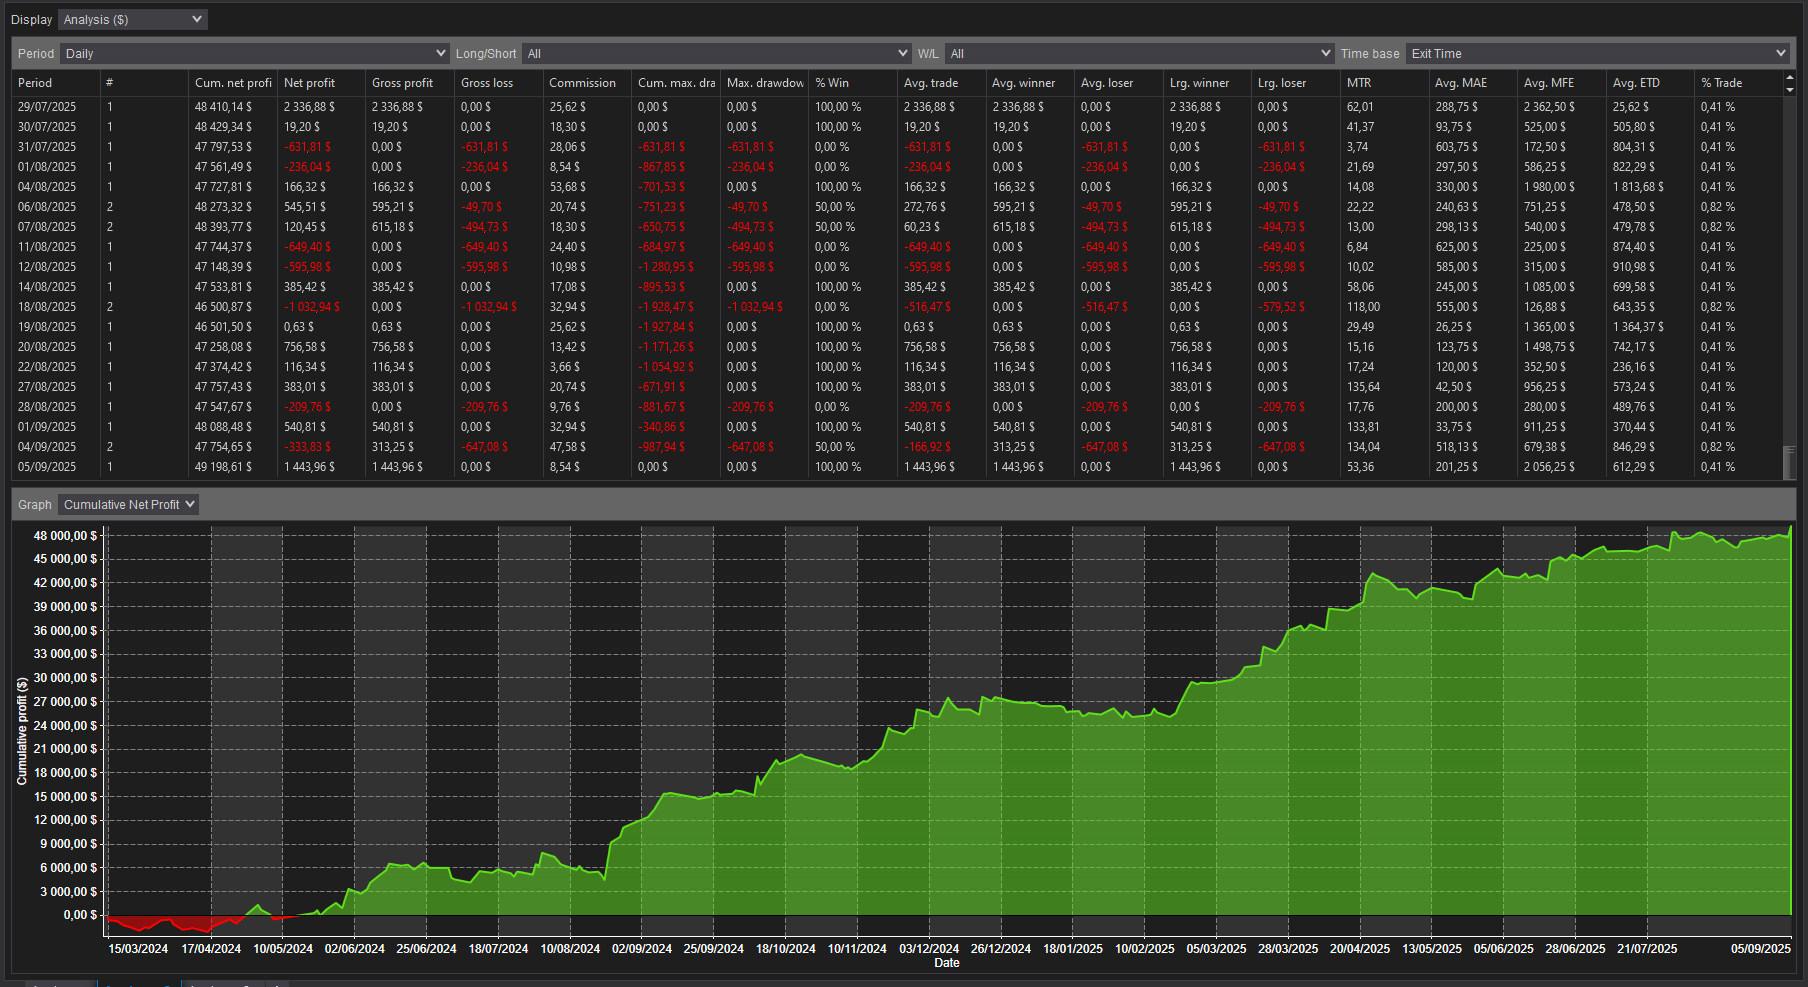
Task: Select the 28/08/2025 period row
Action: [x=897, y=407]
